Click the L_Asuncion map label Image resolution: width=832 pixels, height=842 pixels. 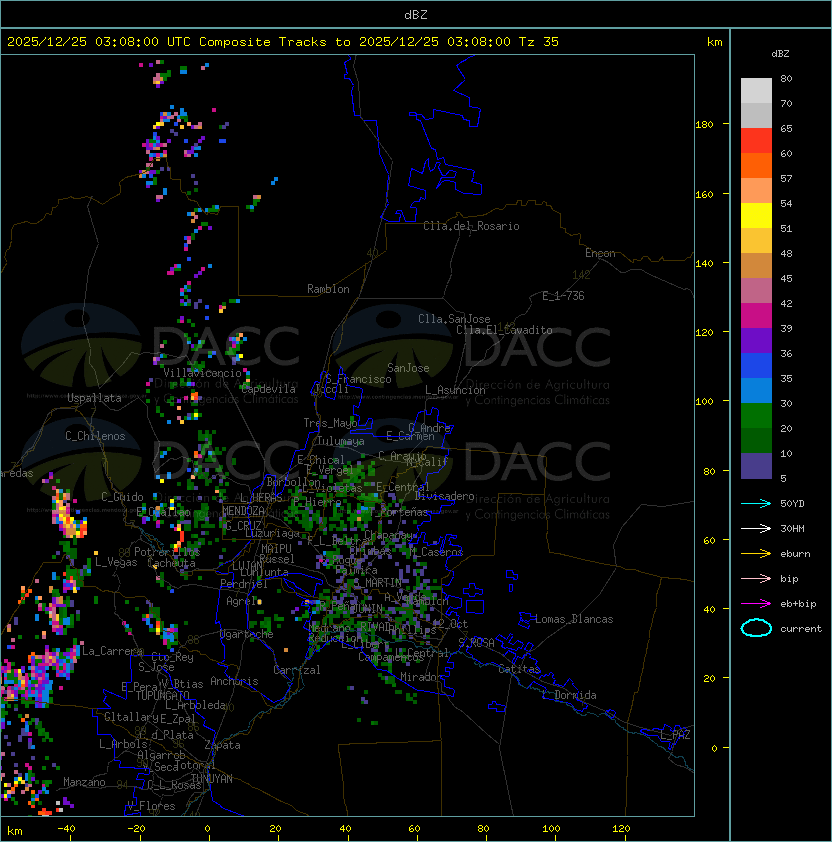(x=455, y=390)
